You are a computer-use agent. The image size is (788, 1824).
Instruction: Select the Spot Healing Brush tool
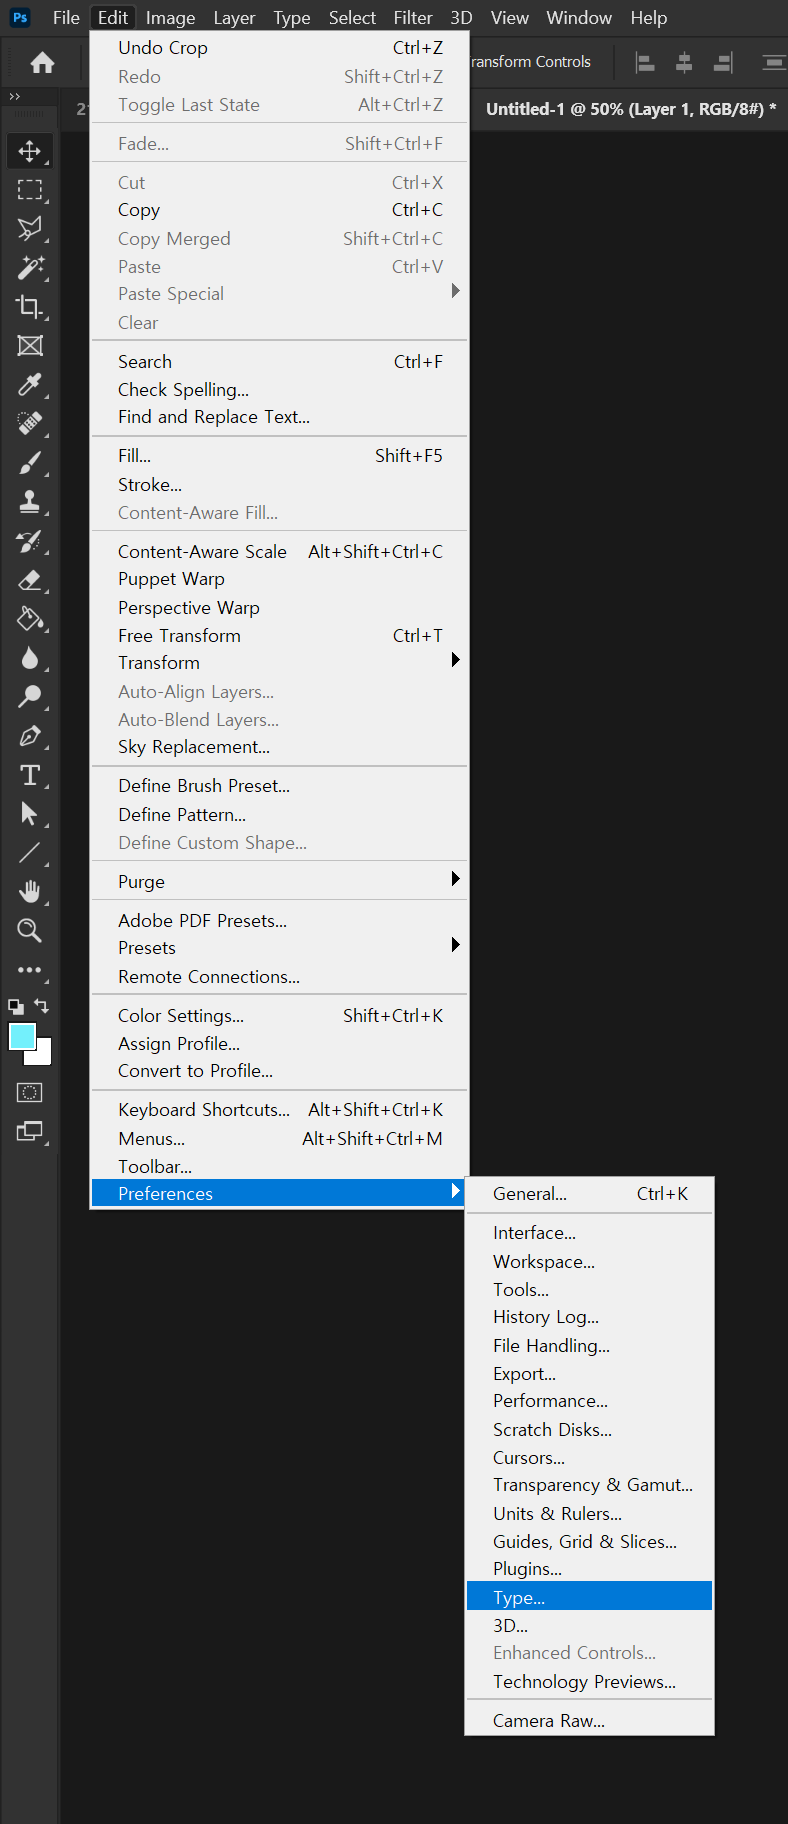pos(30,424)
